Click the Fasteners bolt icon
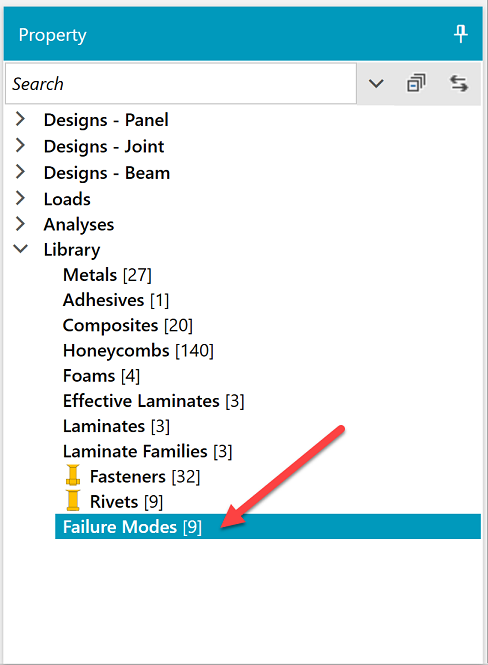Screen dimensions: 488x665 point(73,475)
